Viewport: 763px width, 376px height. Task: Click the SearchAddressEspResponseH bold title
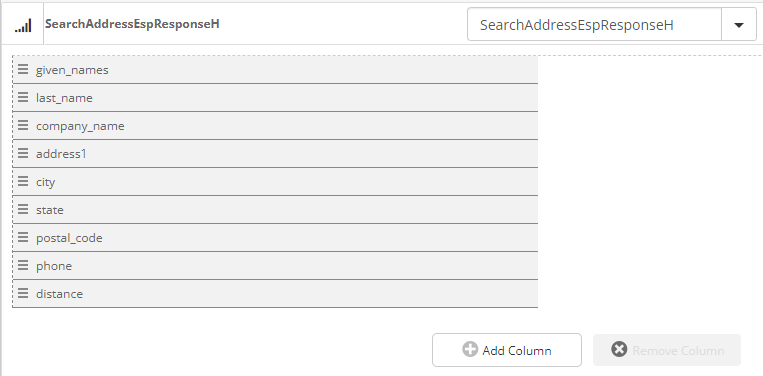tap(132, 24)
